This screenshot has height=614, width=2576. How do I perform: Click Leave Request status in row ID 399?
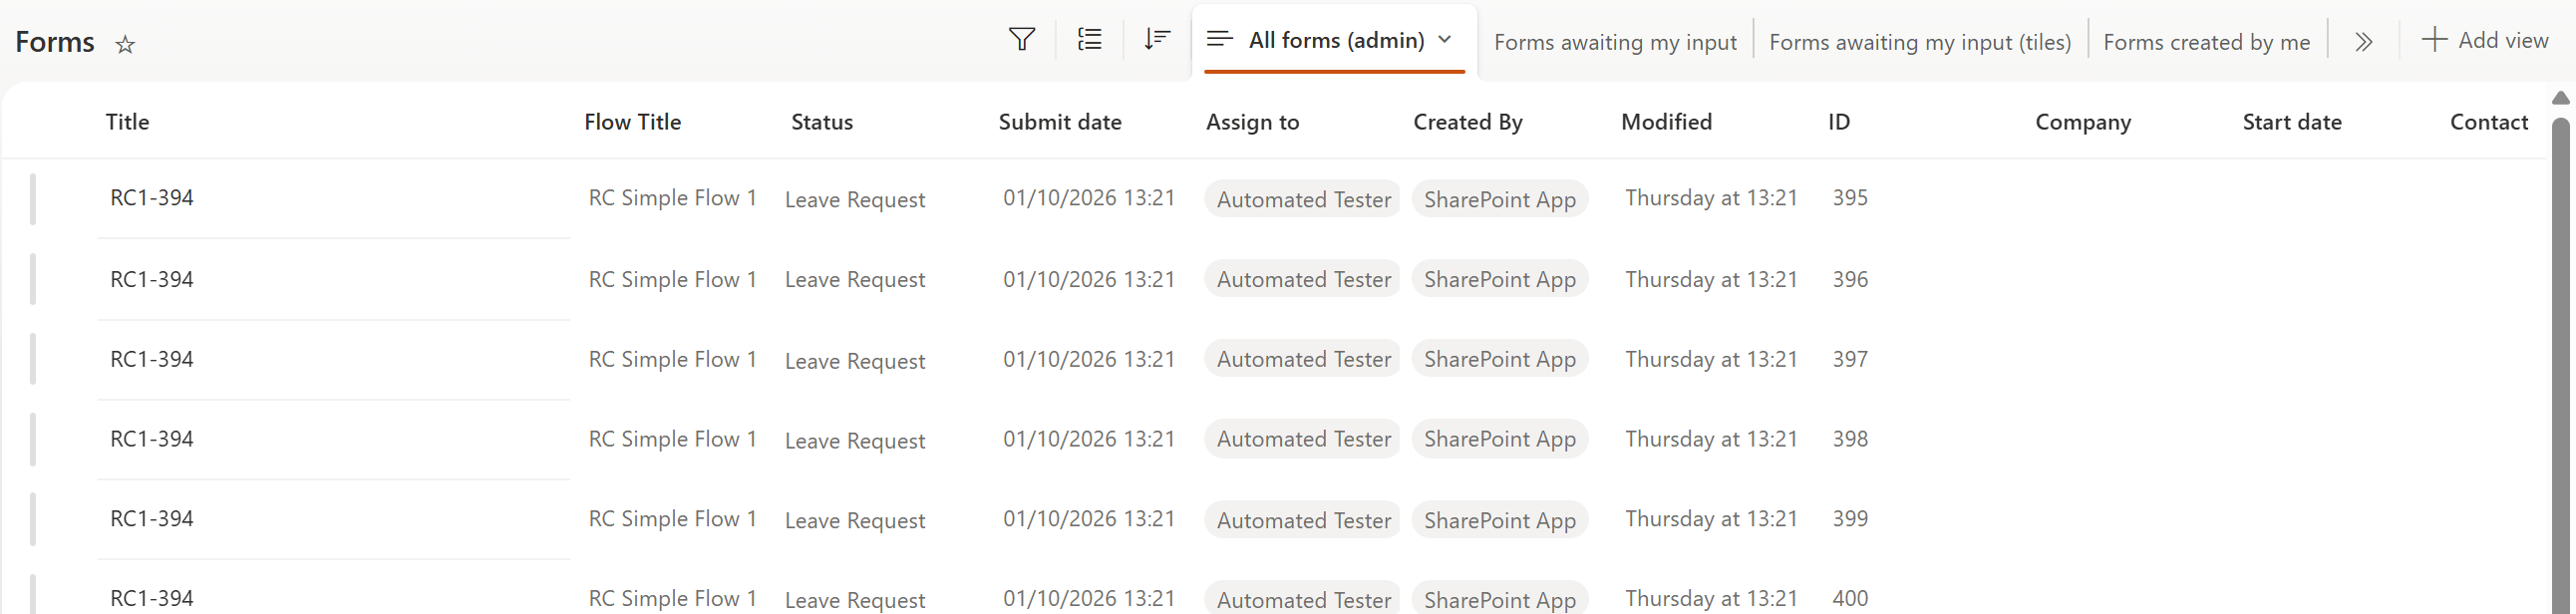click(x=855, y=520)
